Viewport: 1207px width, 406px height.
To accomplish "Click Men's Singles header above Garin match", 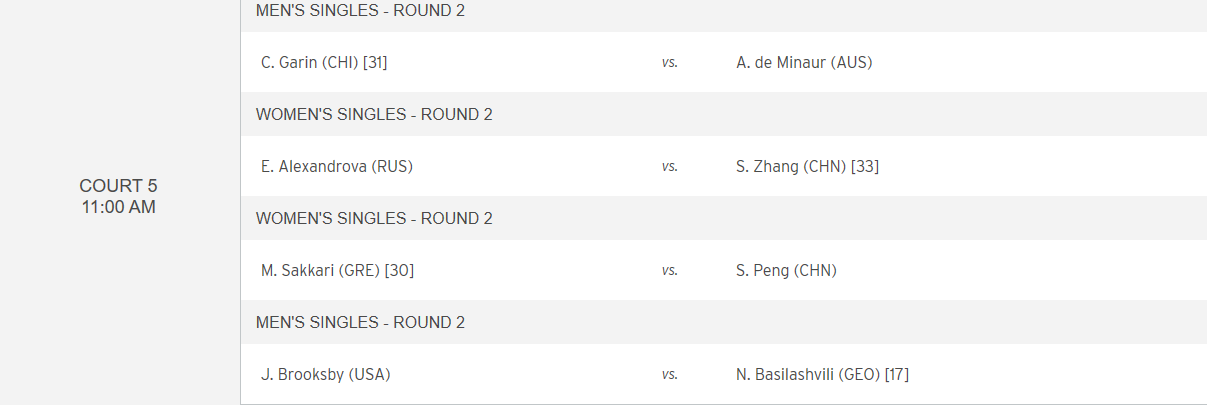I will tap(360, 11).
